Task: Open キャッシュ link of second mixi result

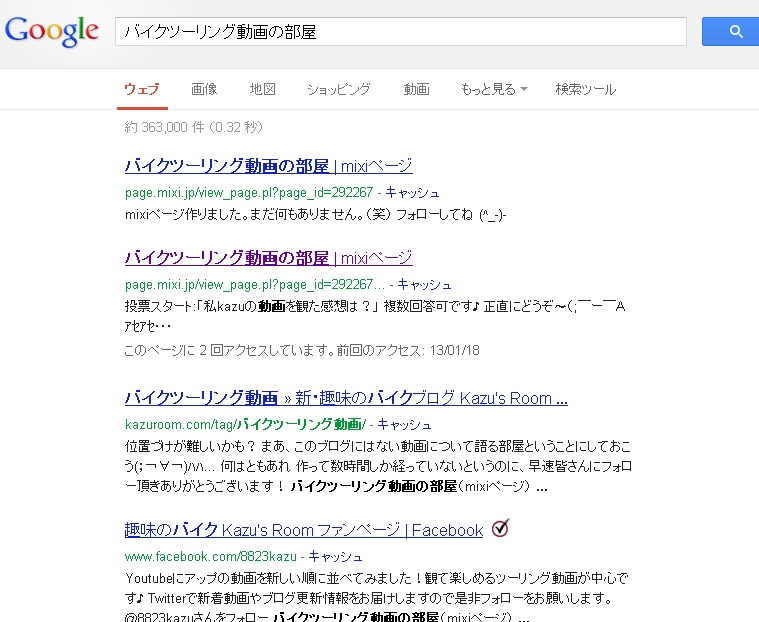Action: click(x=424, y=284)
